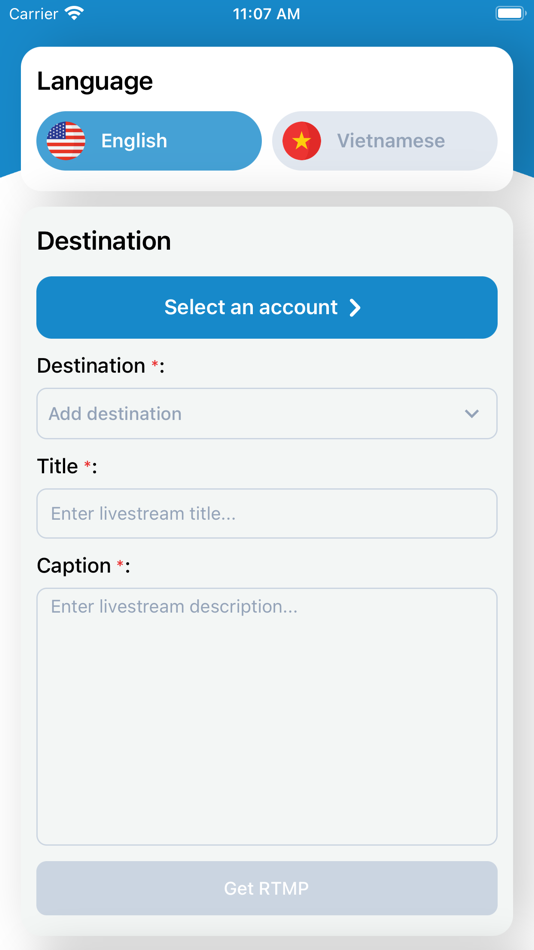Tap the 11:07 AM clock
The image size is (534, 950).
(x=267, y=13)
